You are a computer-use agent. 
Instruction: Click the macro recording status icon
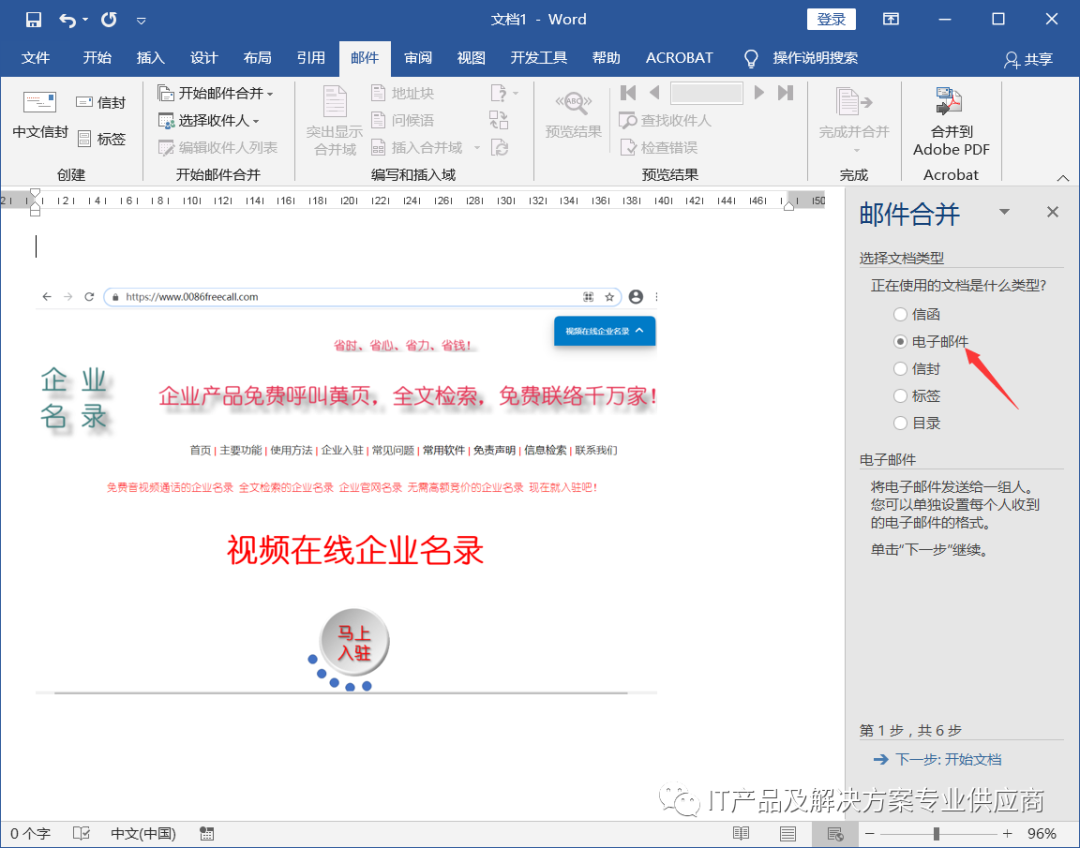206,834
